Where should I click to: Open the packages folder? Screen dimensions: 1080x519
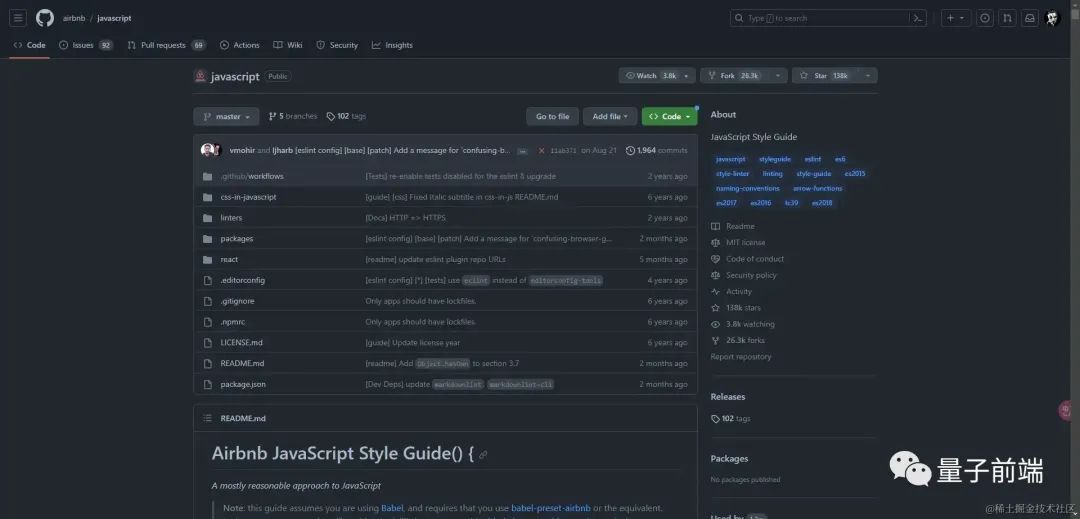237,239
